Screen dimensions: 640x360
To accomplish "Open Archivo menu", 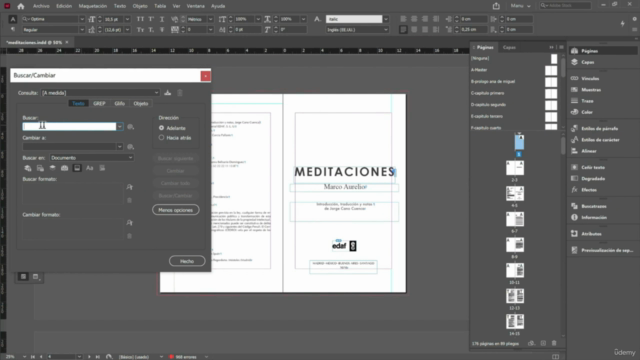I will click(x=41, y=6).
